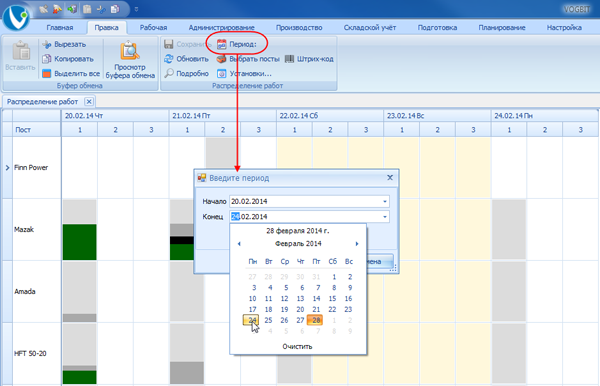Click Выбрать посты button

coord(248,59)
